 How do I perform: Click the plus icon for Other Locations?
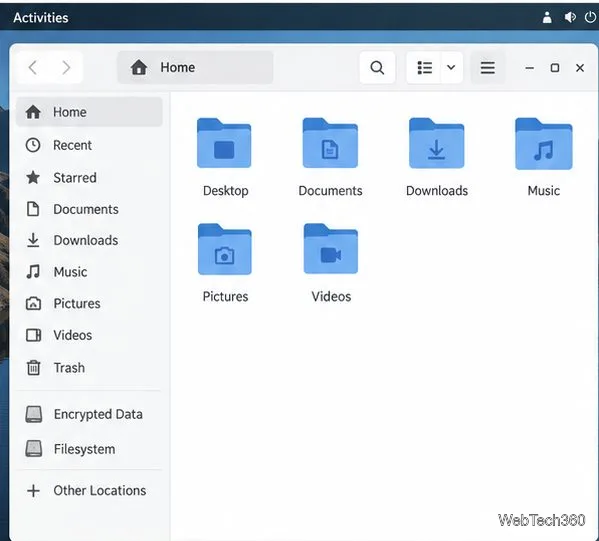(x=34, y=491)
